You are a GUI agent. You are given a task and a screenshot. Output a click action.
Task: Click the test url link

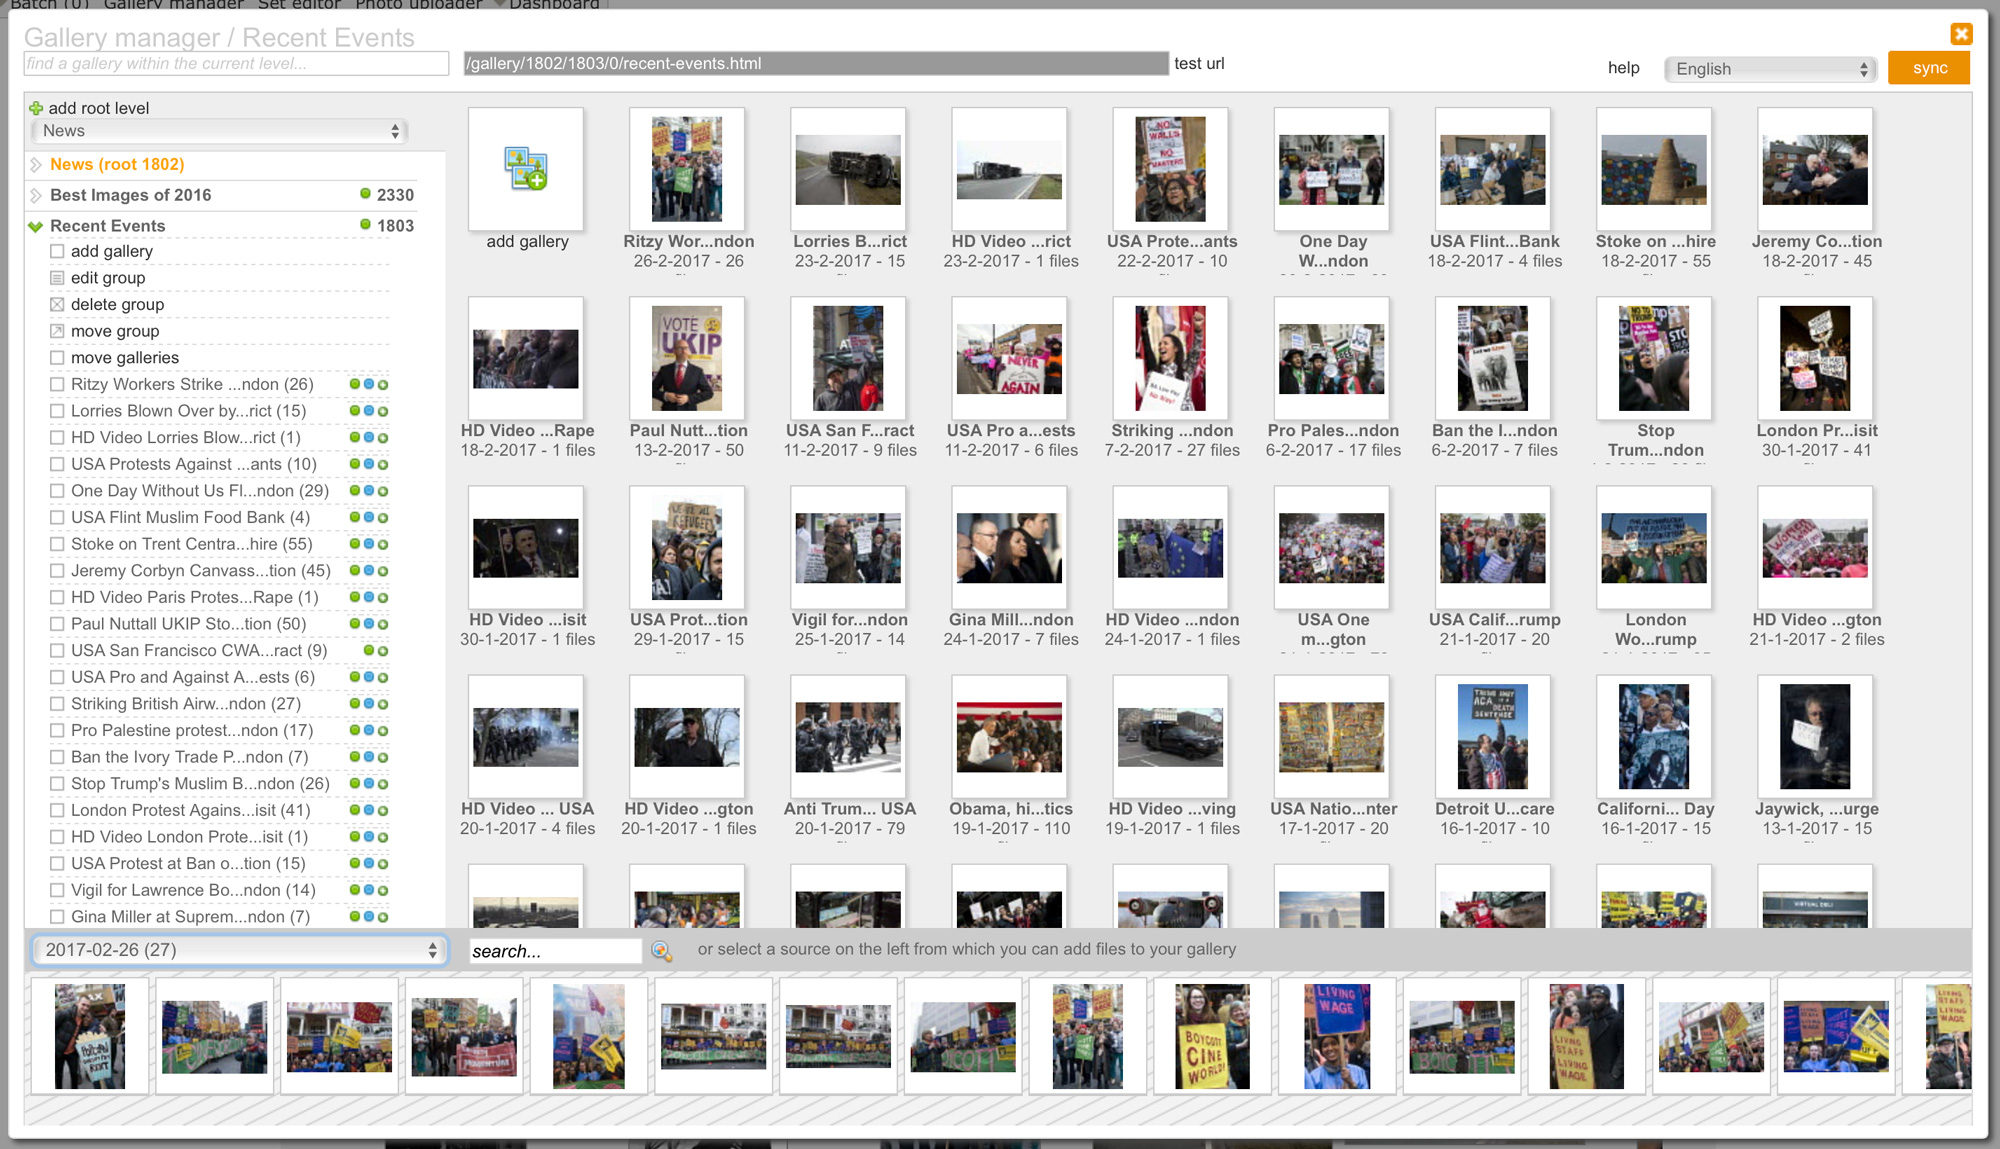tap(1199, 63)
